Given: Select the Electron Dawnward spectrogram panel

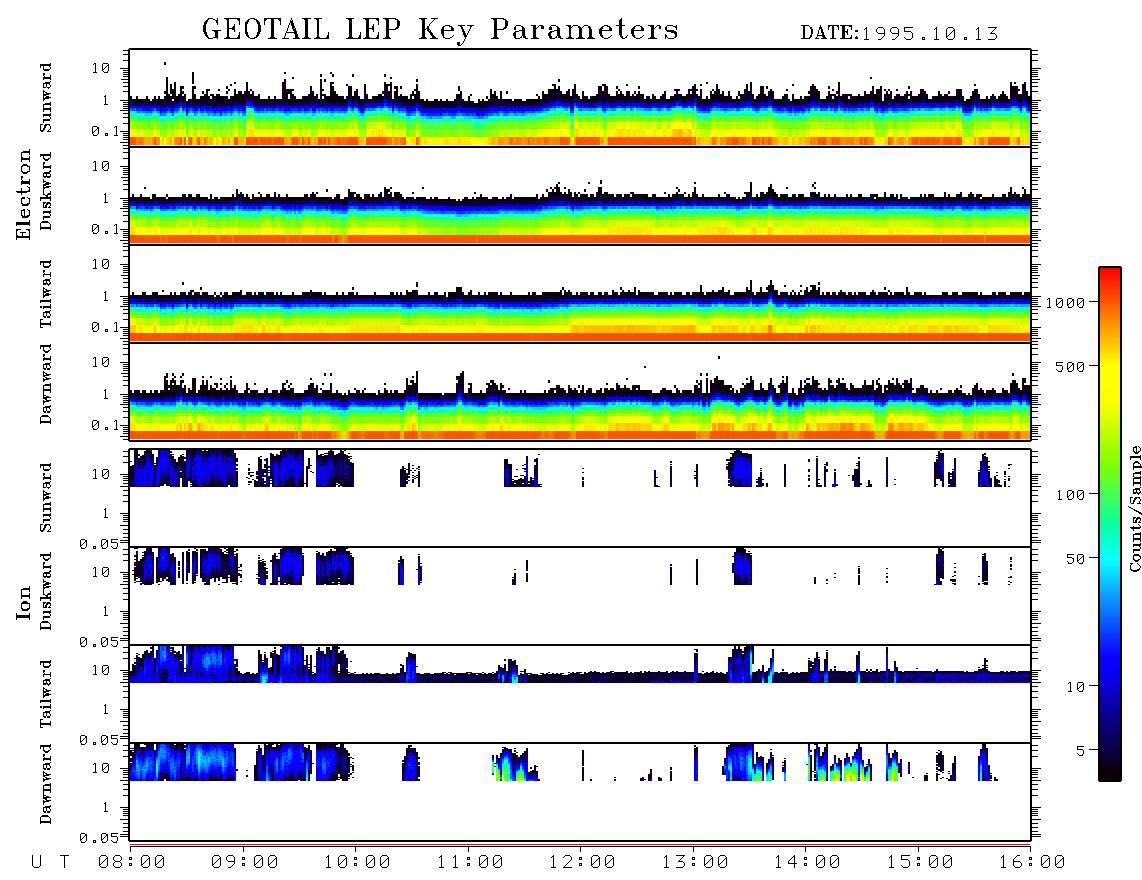Looking at the screenshot, I should 580,391.
